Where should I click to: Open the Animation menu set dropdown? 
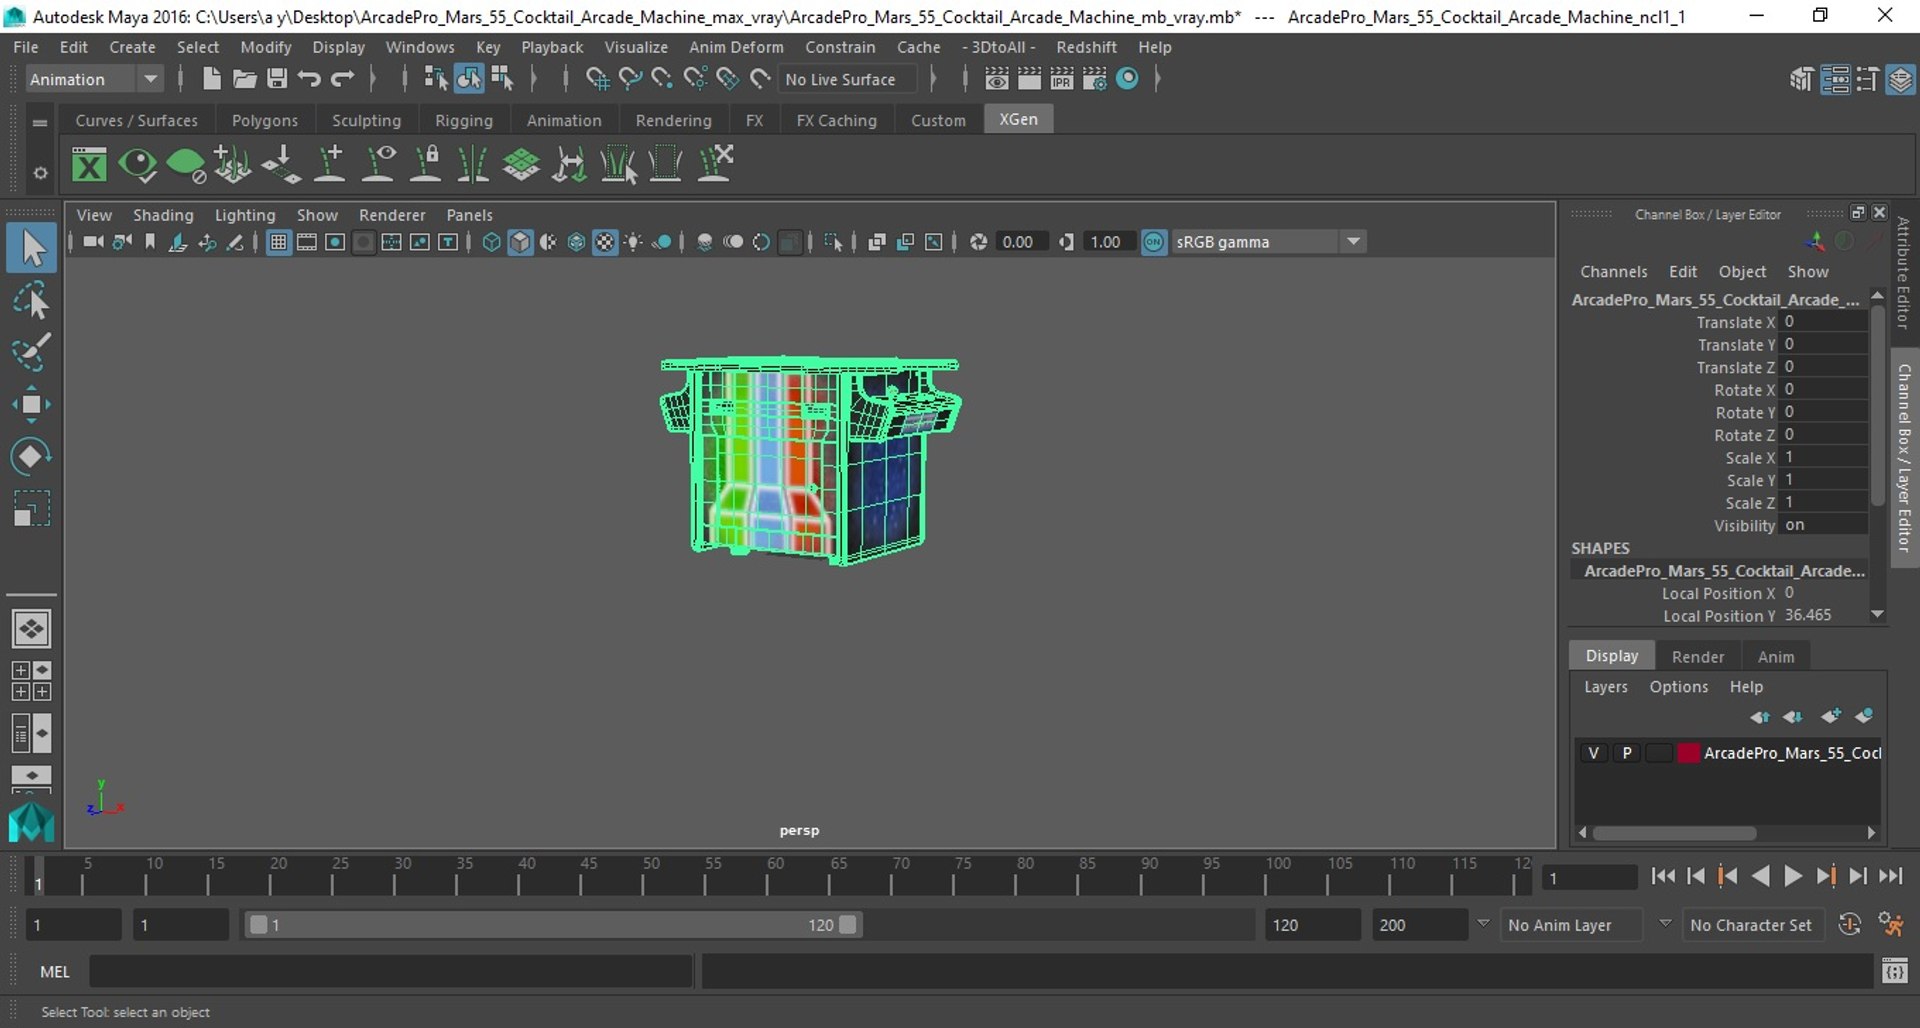click(93, 79)
